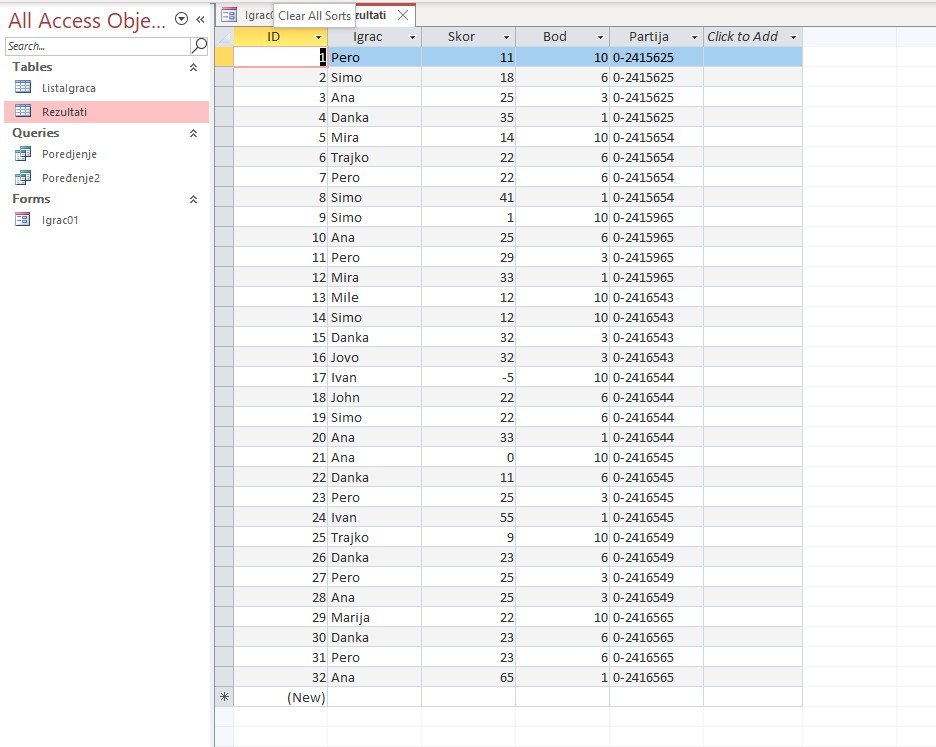Viewport: 936px width, 747px height.
Task: Select the Igrac01 form
Action: pyautogui.click(x=106, y=220)
